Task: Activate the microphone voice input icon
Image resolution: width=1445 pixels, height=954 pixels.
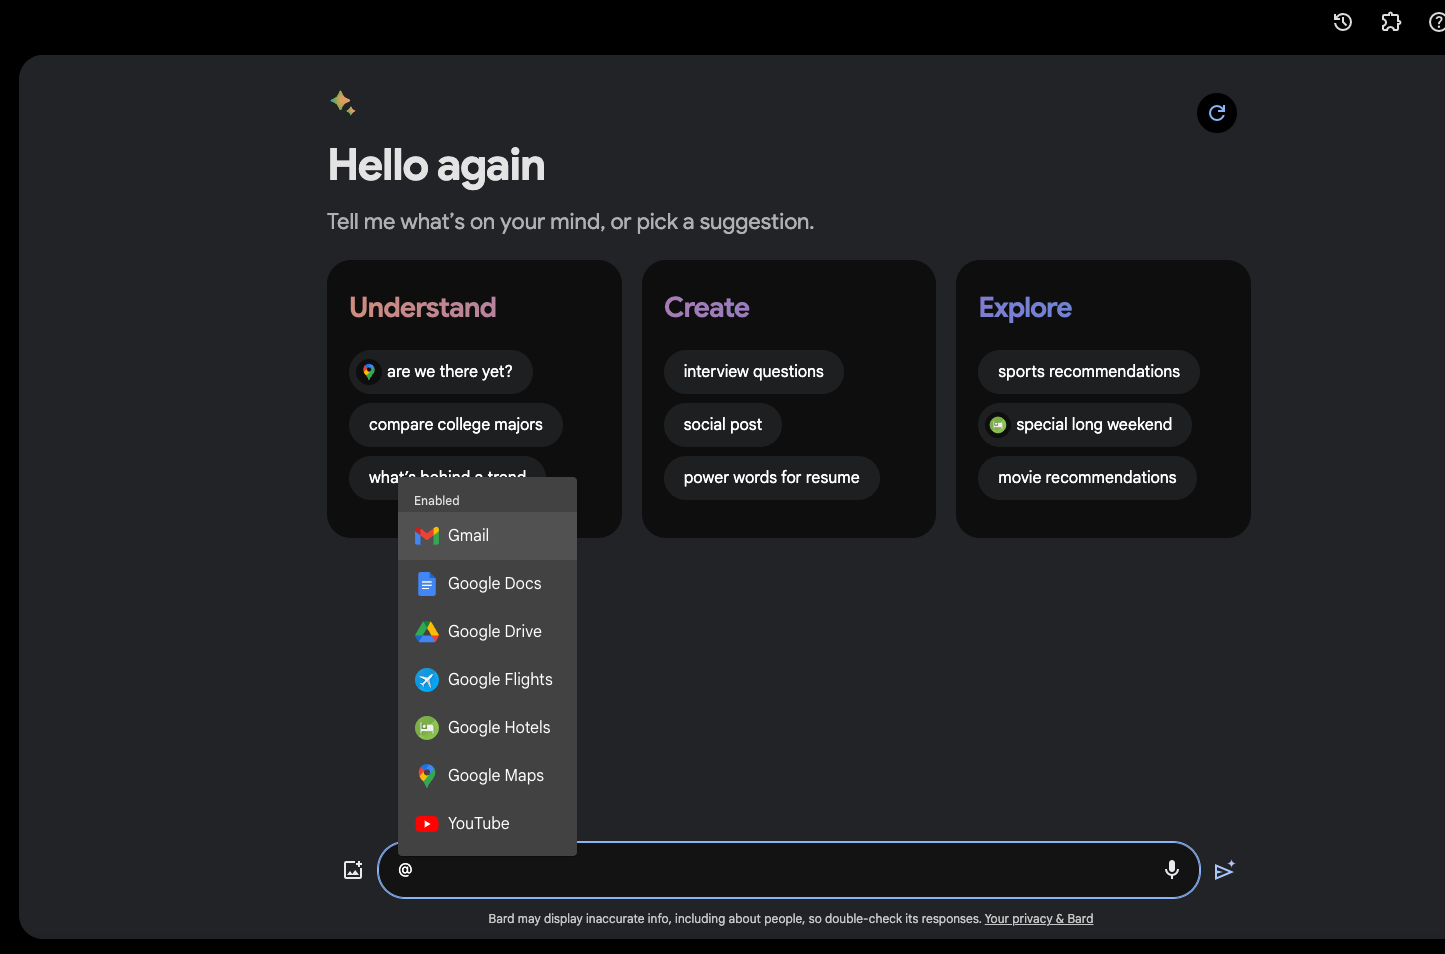Action: click(1172, 870)
